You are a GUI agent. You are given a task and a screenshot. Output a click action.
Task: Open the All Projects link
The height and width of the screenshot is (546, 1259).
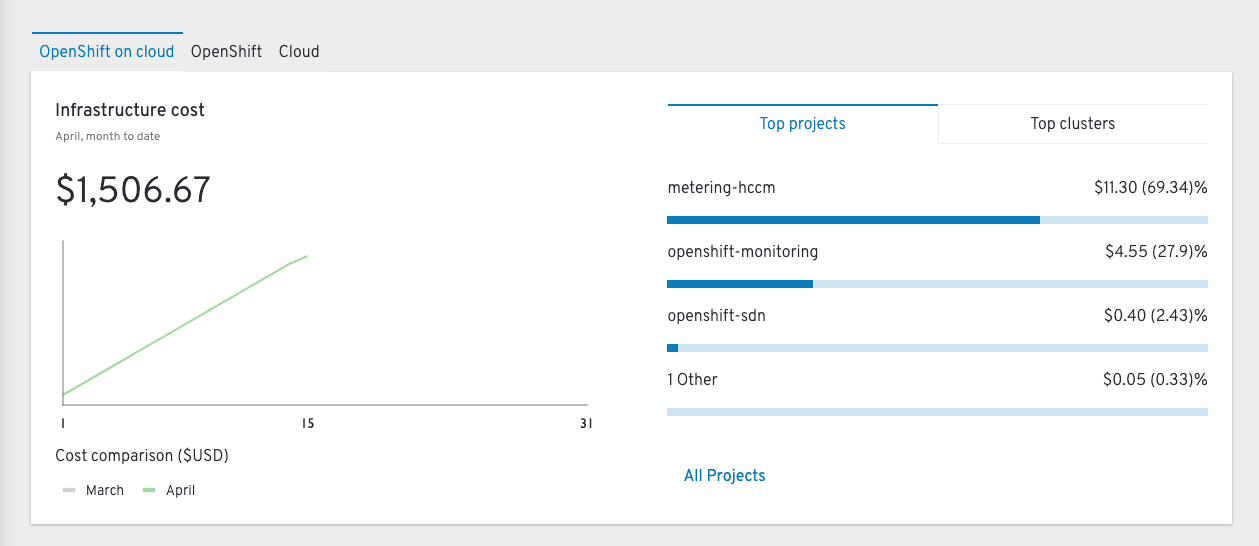click(x=724, y=476)
